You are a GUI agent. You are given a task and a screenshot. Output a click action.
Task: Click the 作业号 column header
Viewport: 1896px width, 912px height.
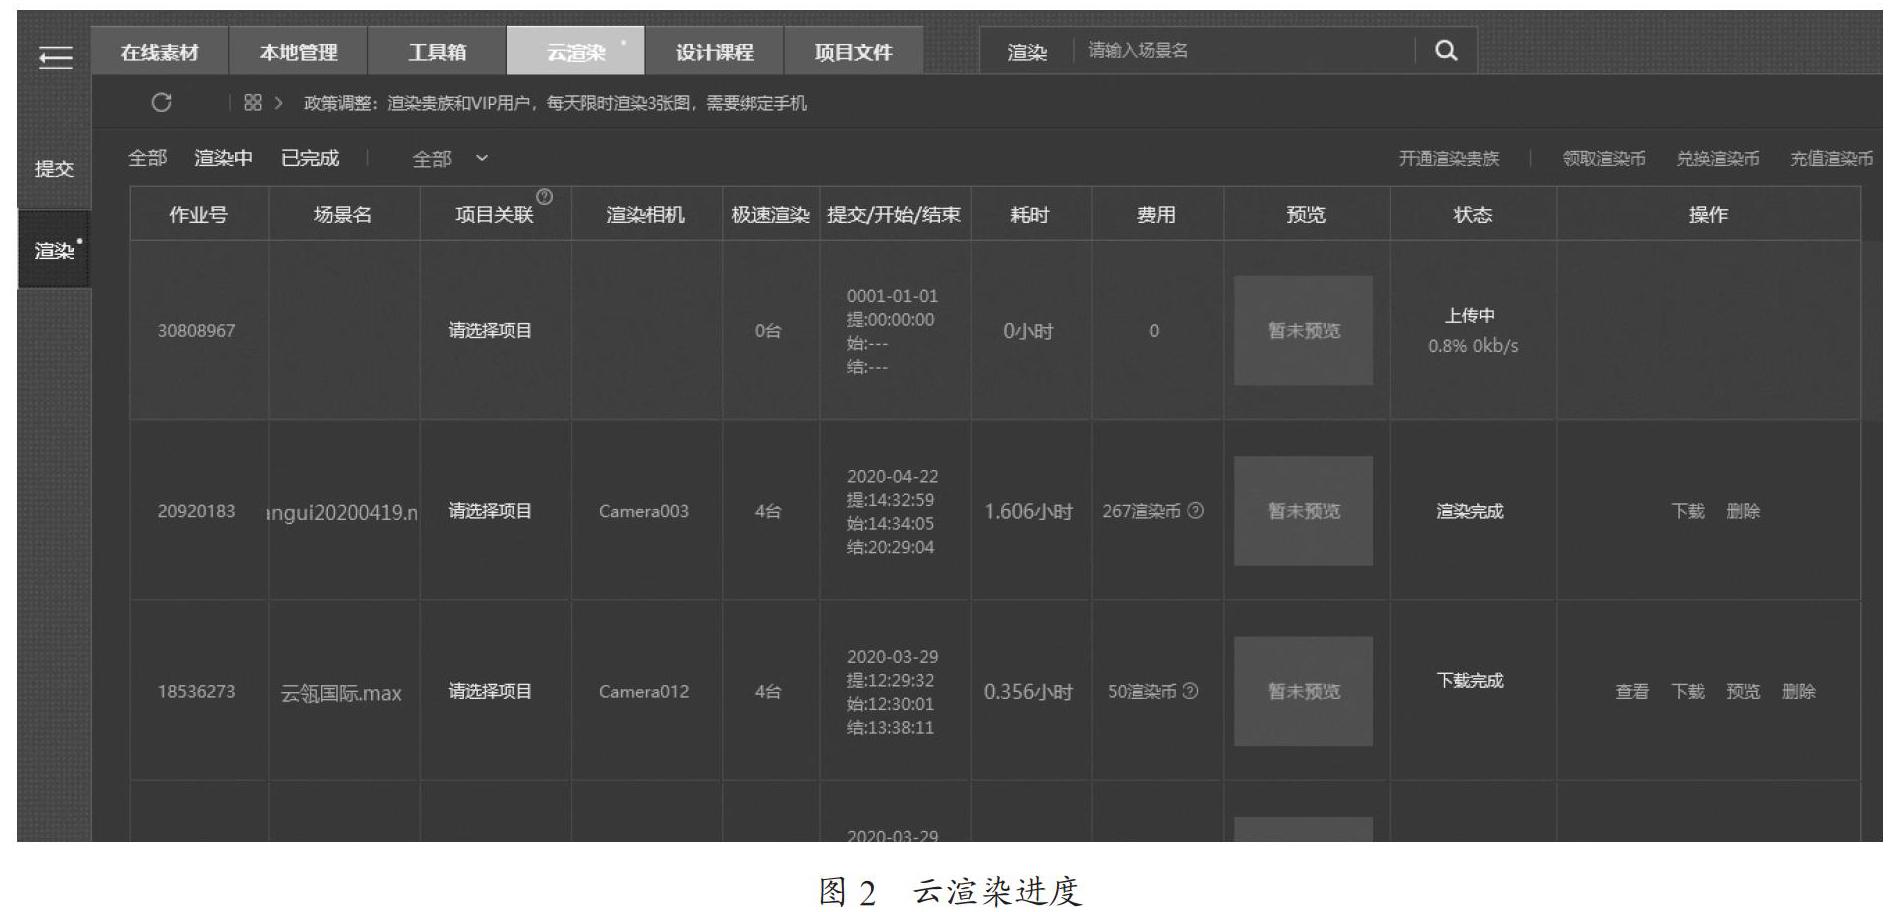click(198, 214)
